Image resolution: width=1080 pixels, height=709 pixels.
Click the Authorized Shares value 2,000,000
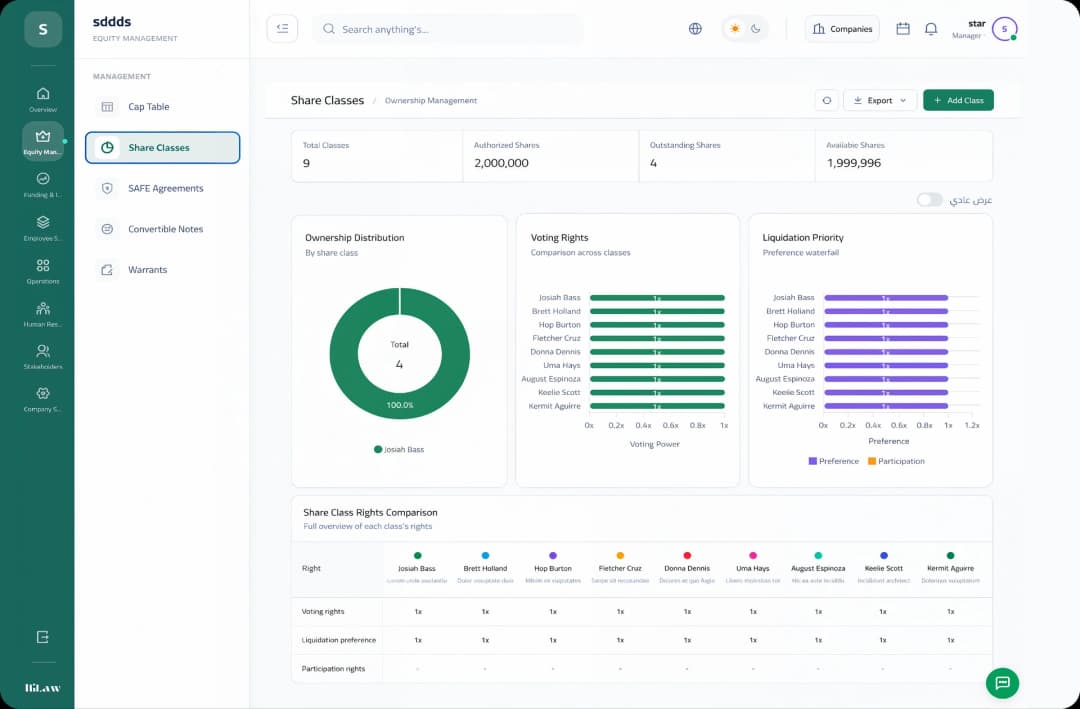[501, 163]
